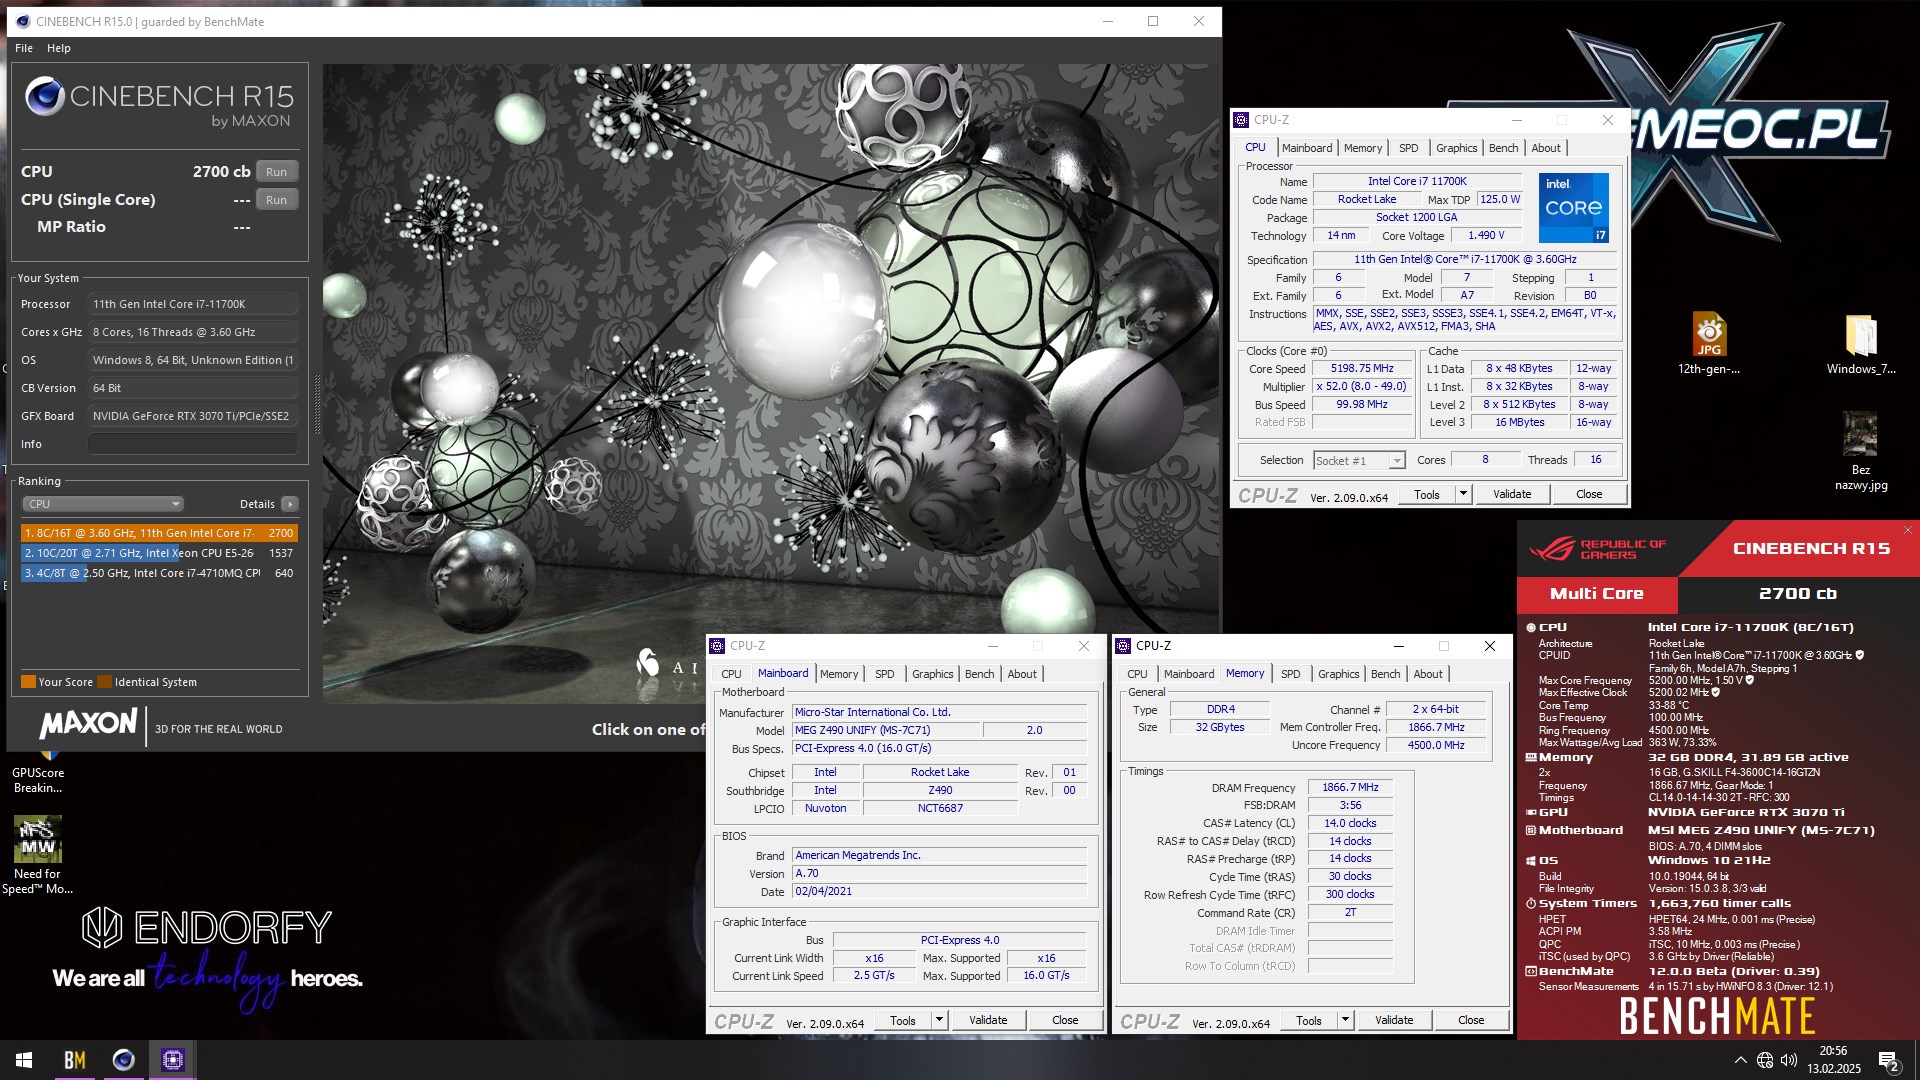
Task: Click the DRAM Frequency 1866.7 MHz value
Action: [x=1350, y=788]
